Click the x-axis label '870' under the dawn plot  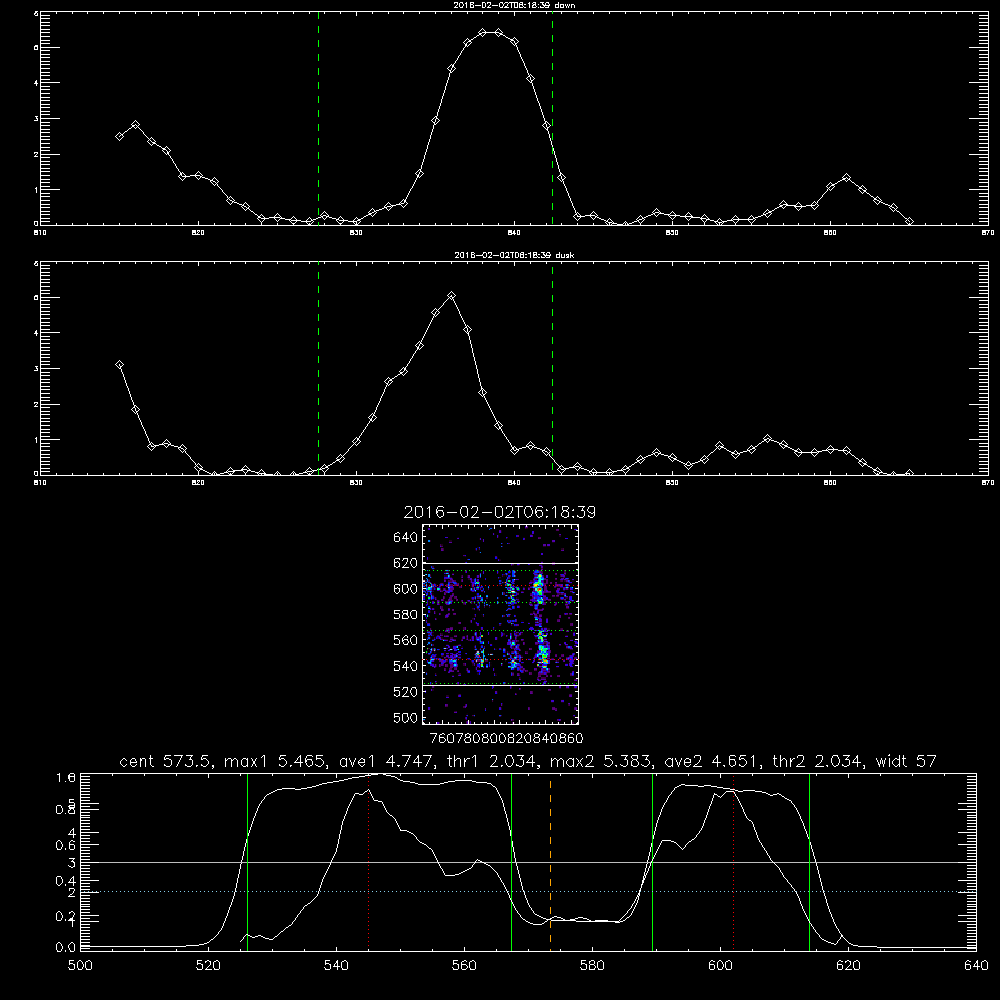[988, 233]
